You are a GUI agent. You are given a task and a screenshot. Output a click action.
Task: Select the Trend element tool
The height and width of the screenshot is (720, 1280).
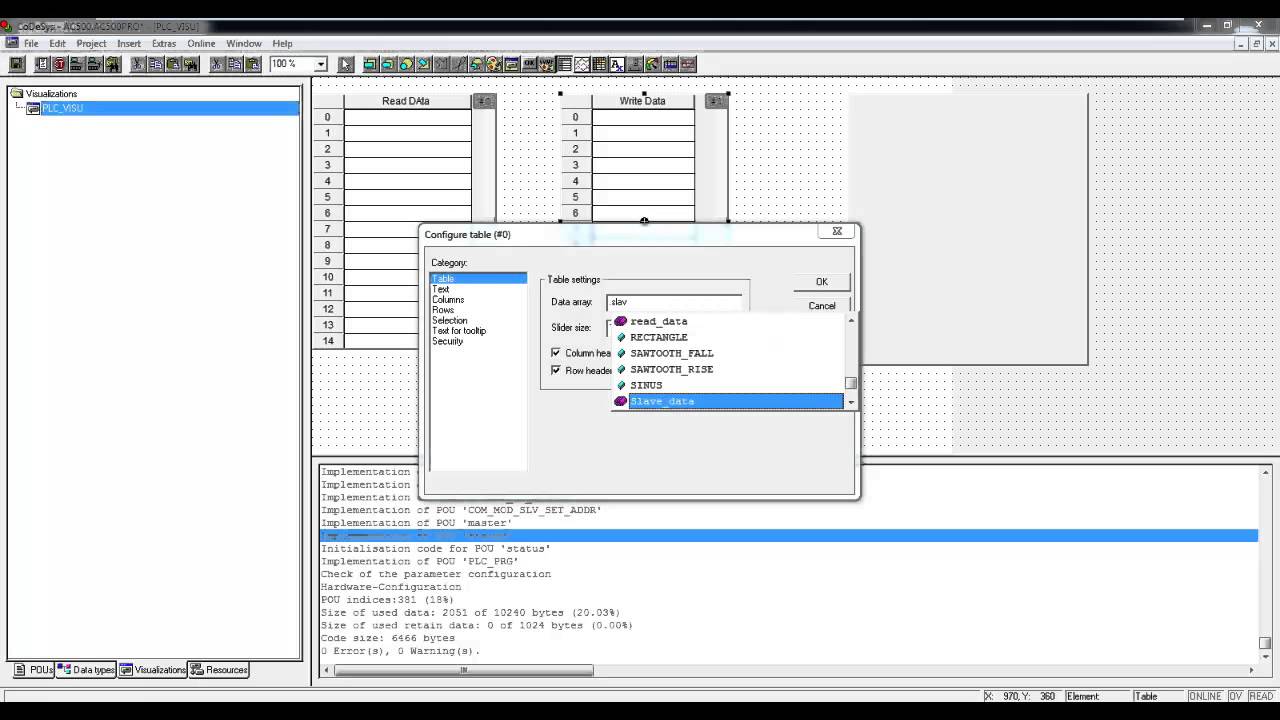[x=581, y=64]
